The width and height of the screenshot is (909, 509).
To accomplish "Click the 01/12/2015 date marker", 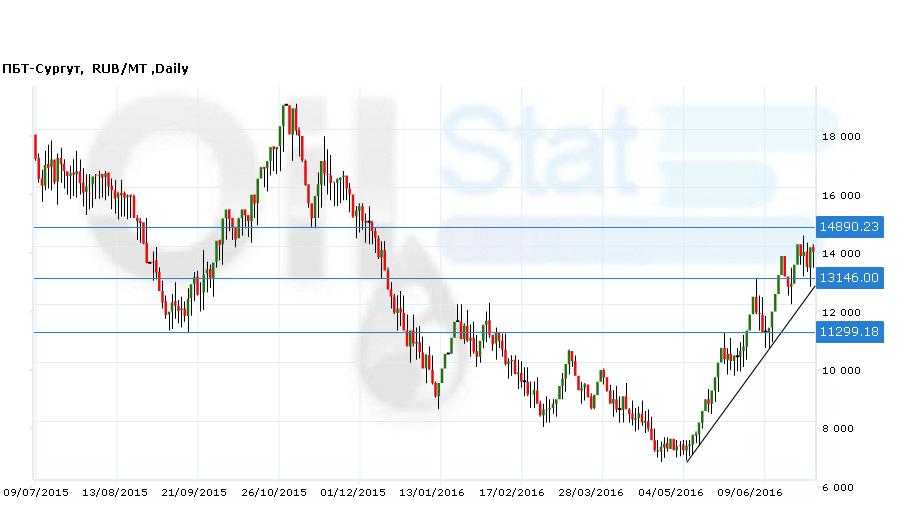I will pos(353,492).
